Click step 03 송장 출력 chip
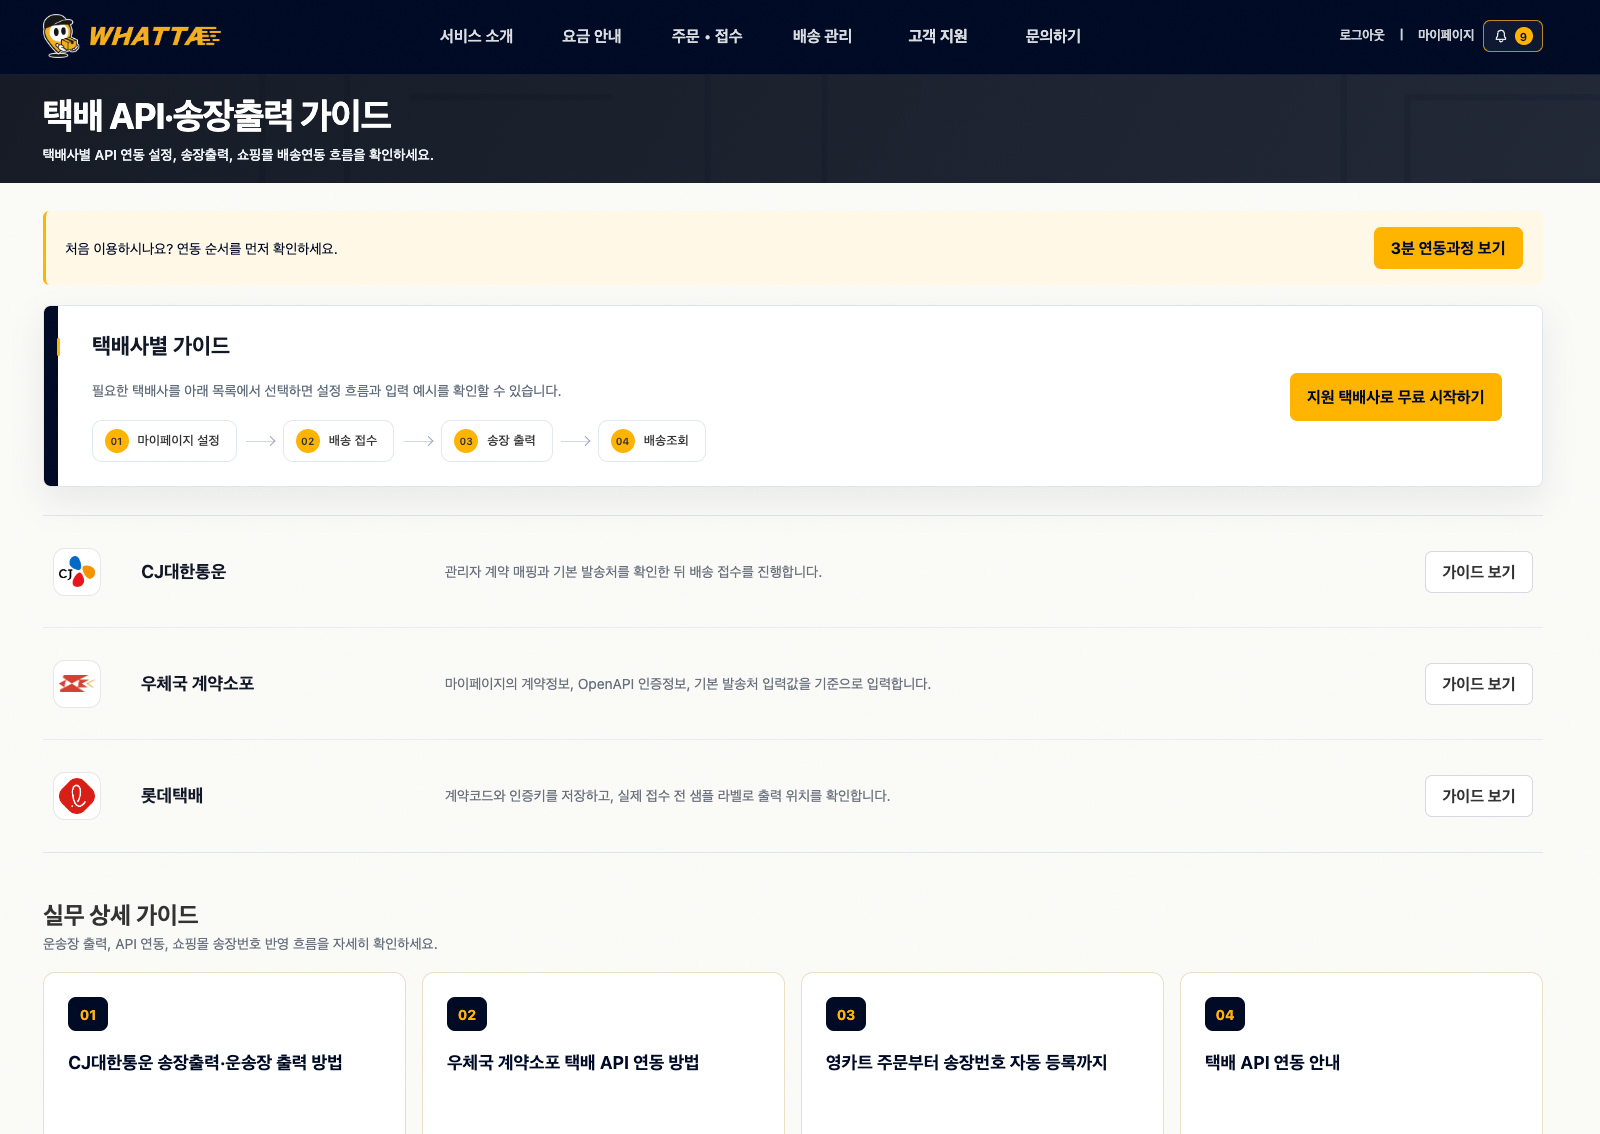 coord(497,441)
